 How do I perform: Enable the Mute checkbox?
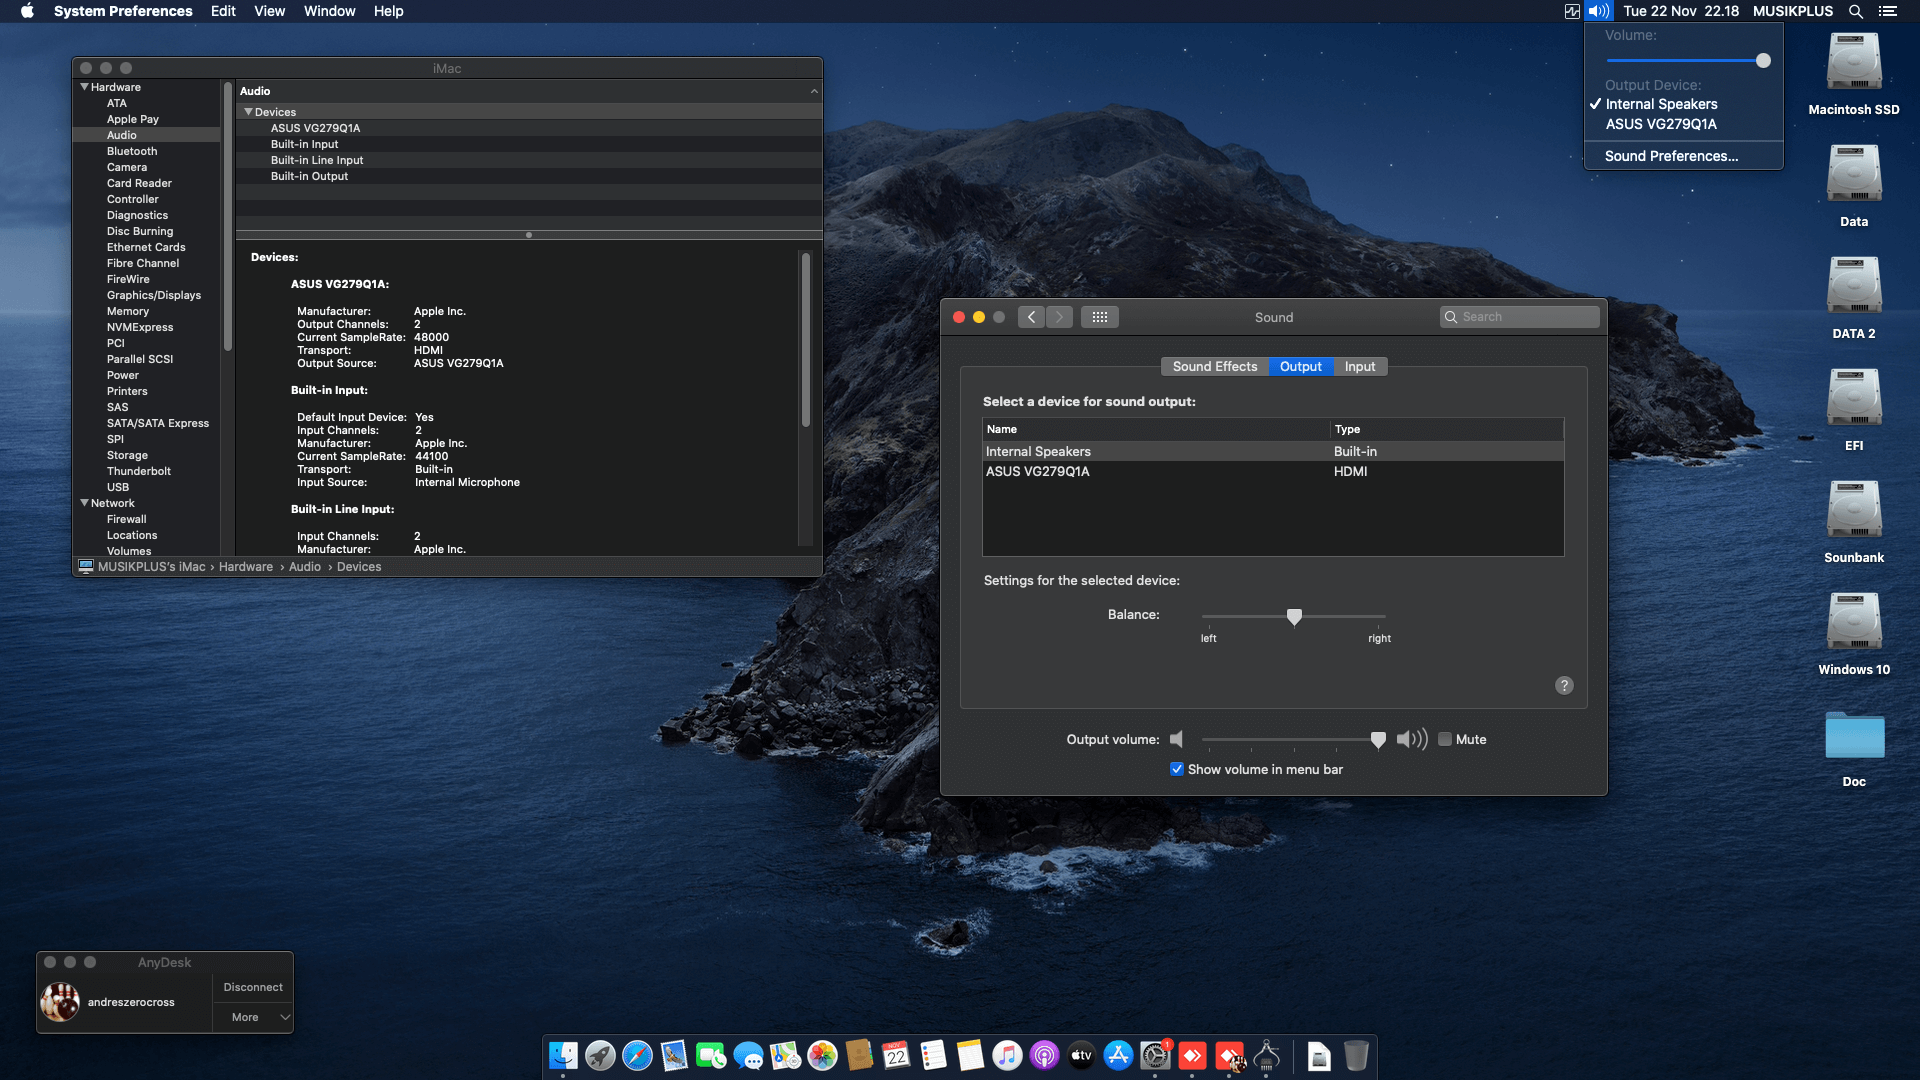(1445, 739)
